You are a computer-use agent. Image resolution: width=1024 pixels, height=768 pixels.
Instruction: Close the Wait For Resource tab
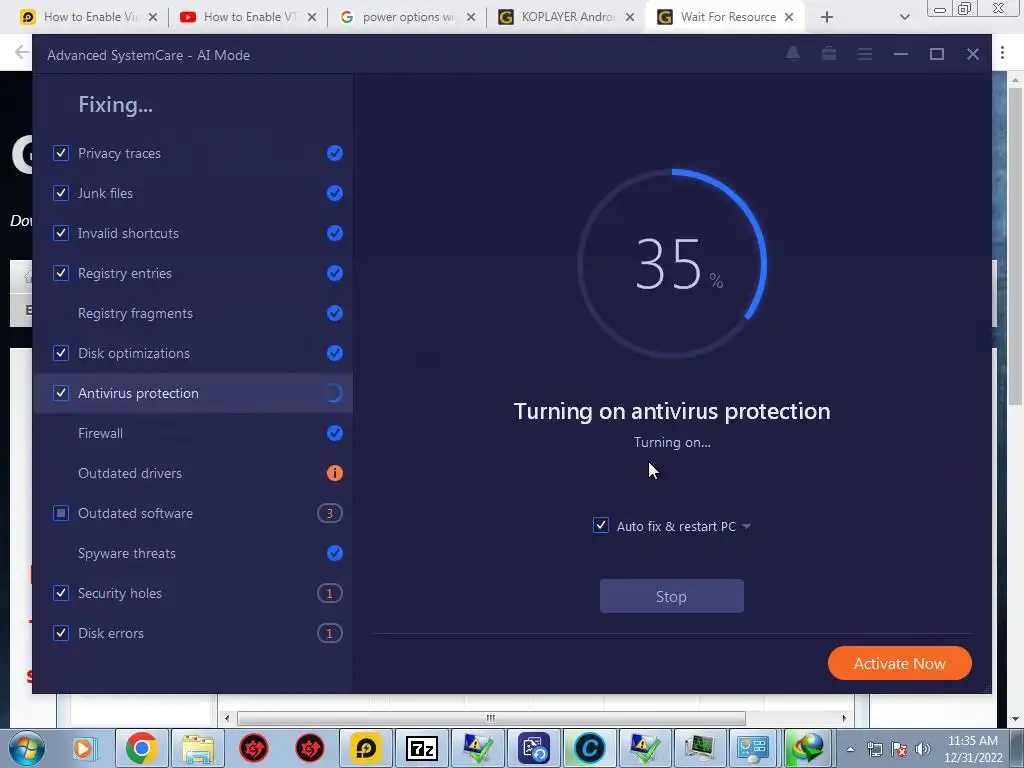[x=789, y=17]
